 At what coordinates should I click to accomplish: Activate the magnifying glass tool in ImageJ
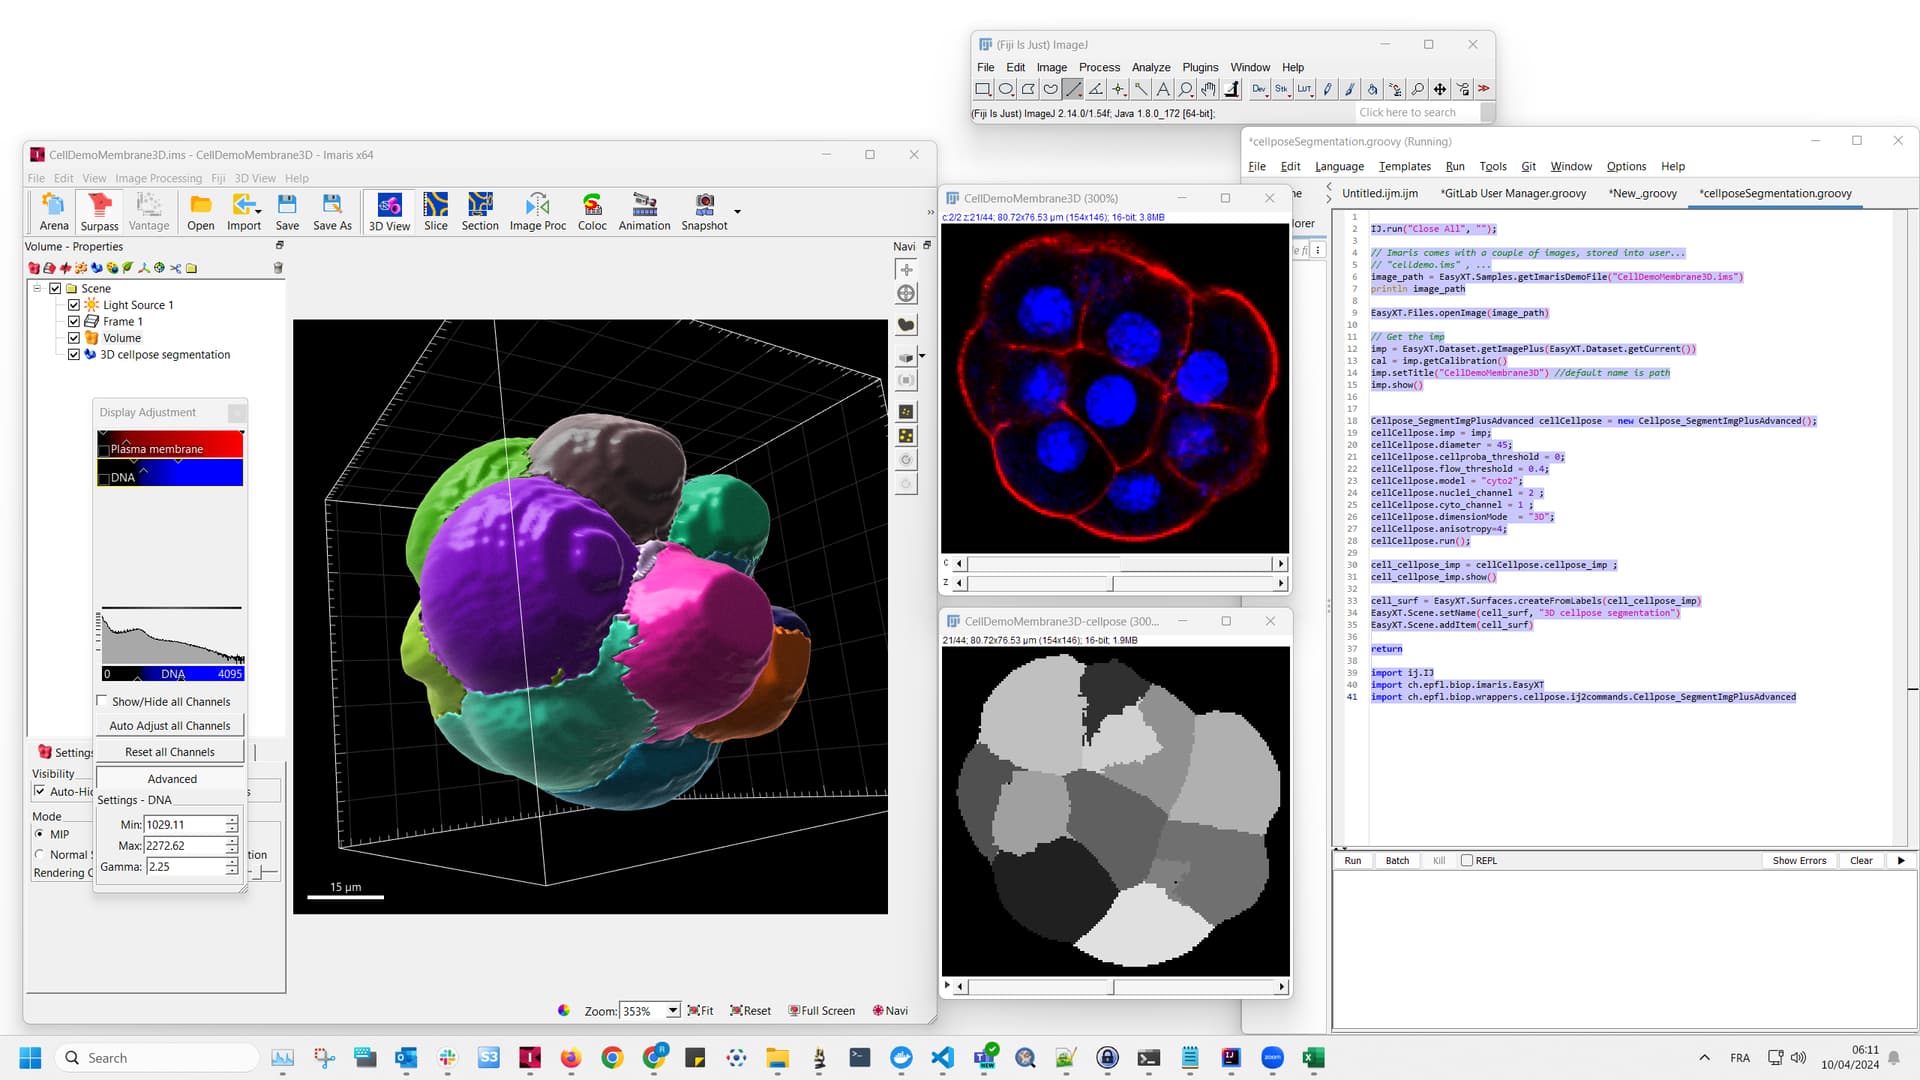tap(1184, 88)
